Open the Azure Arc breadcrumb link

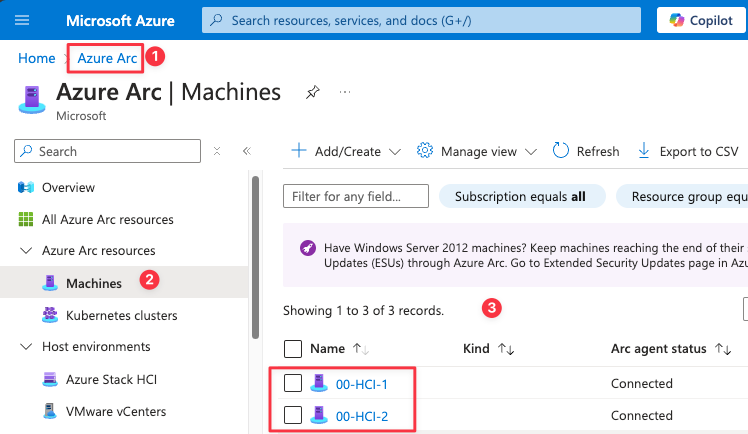107,58
